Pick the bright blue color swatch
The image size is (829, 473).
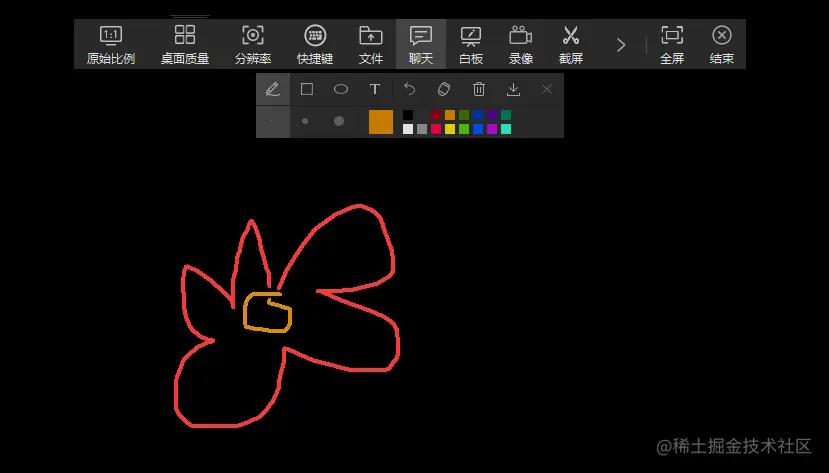[478, 129]
